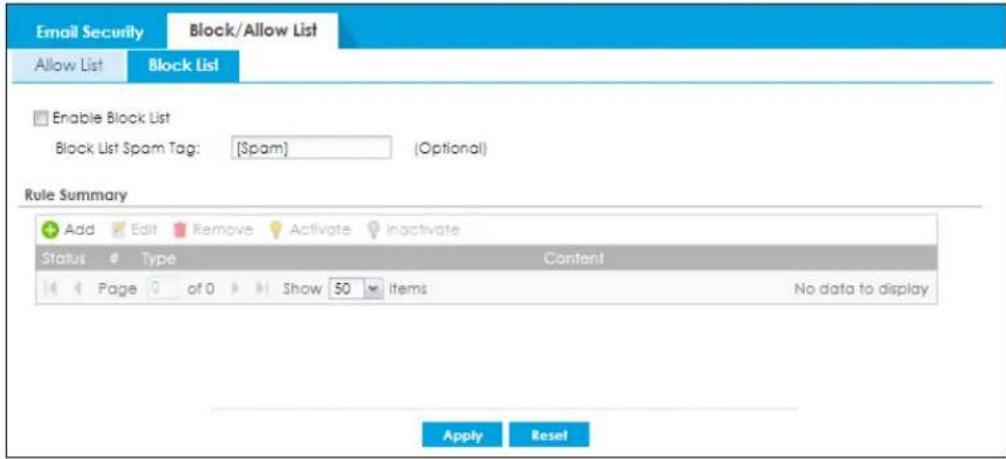Enable the Block List checkbox
The image size is (1006, 459).
tap(40, 118)
